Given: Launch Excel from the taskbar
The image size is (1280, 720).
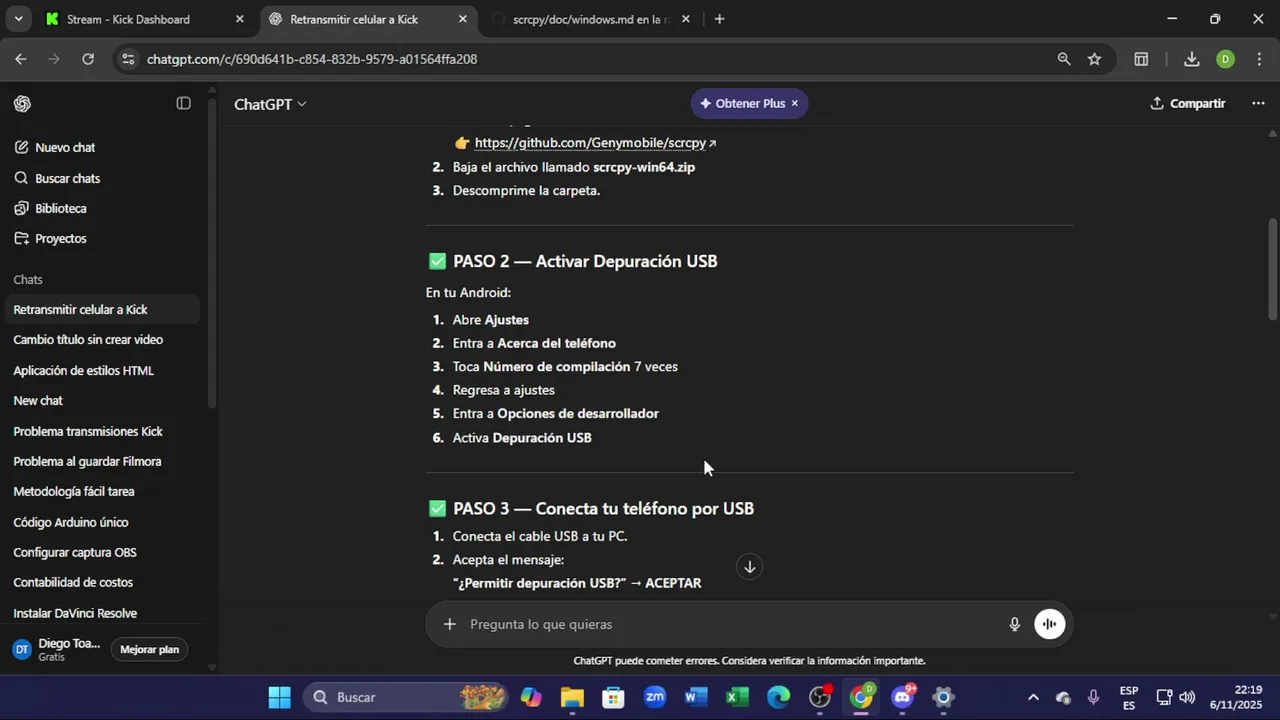Looking at the screenshot, I should point(737,697).
